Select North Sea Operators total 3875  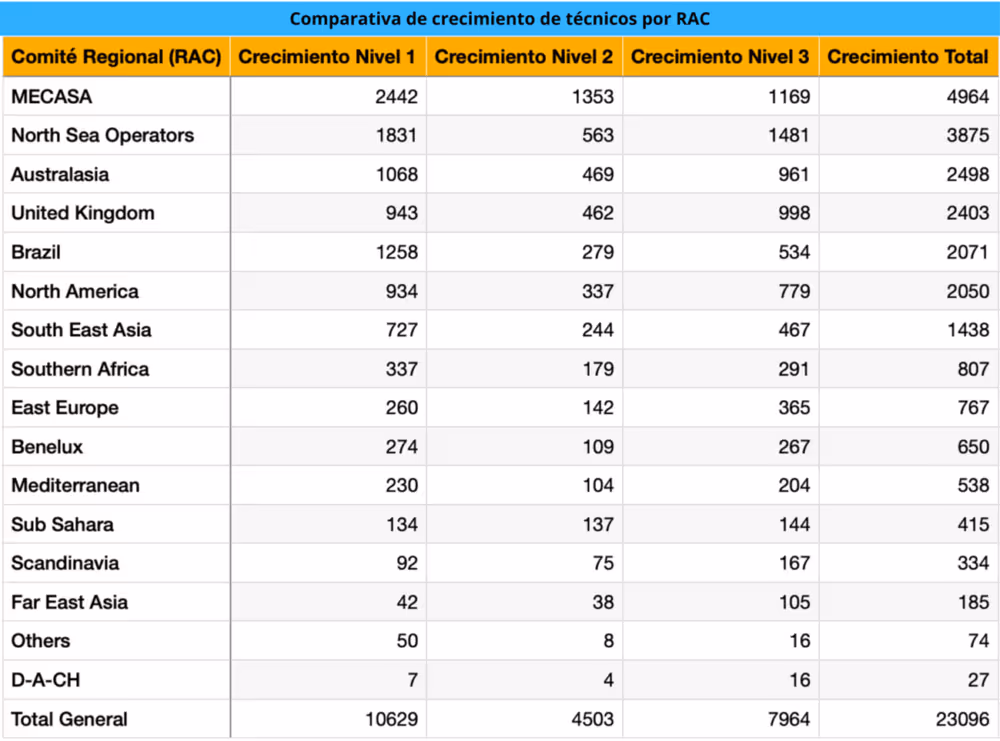point(968,135)
